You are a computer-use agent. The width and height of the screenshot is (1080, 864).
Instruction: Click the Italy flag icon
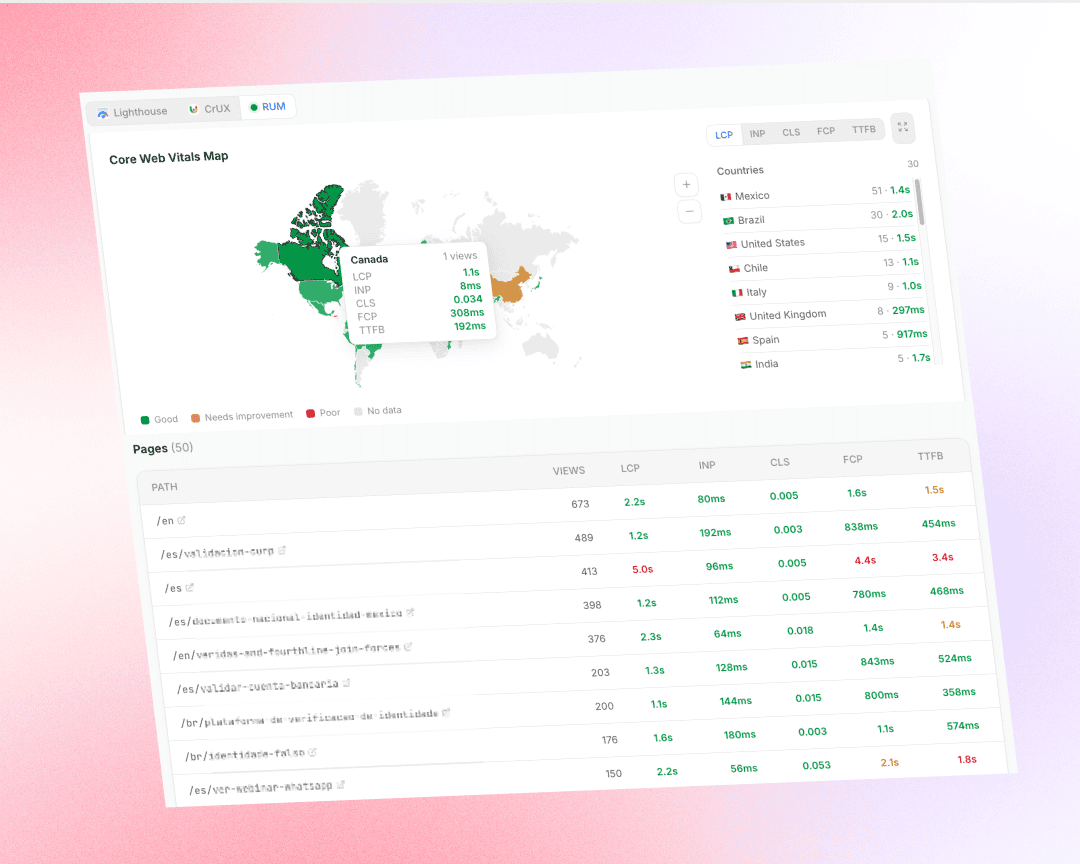pos(738,293)
